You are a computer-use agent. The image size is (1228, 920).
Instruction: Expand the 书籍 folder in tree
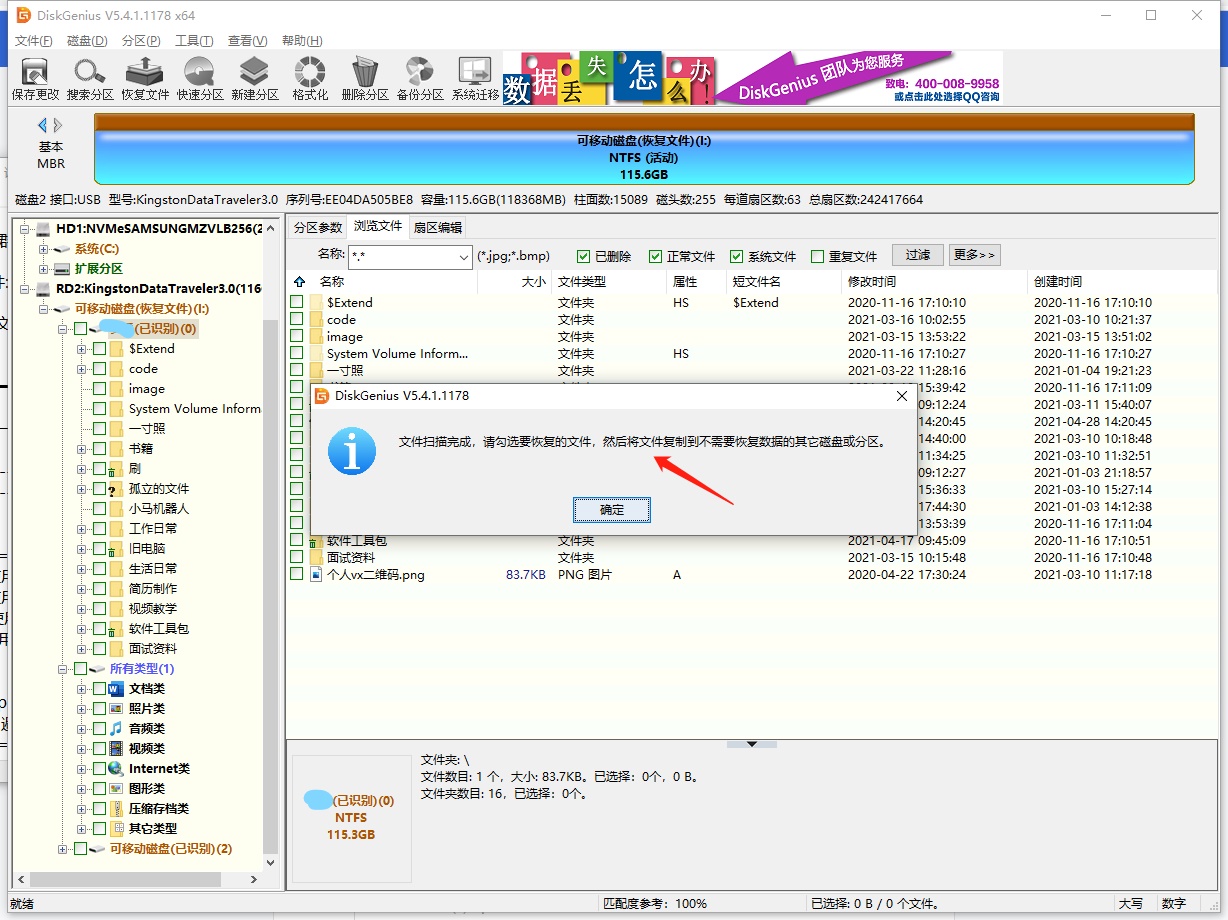click(x=82, y=449)
